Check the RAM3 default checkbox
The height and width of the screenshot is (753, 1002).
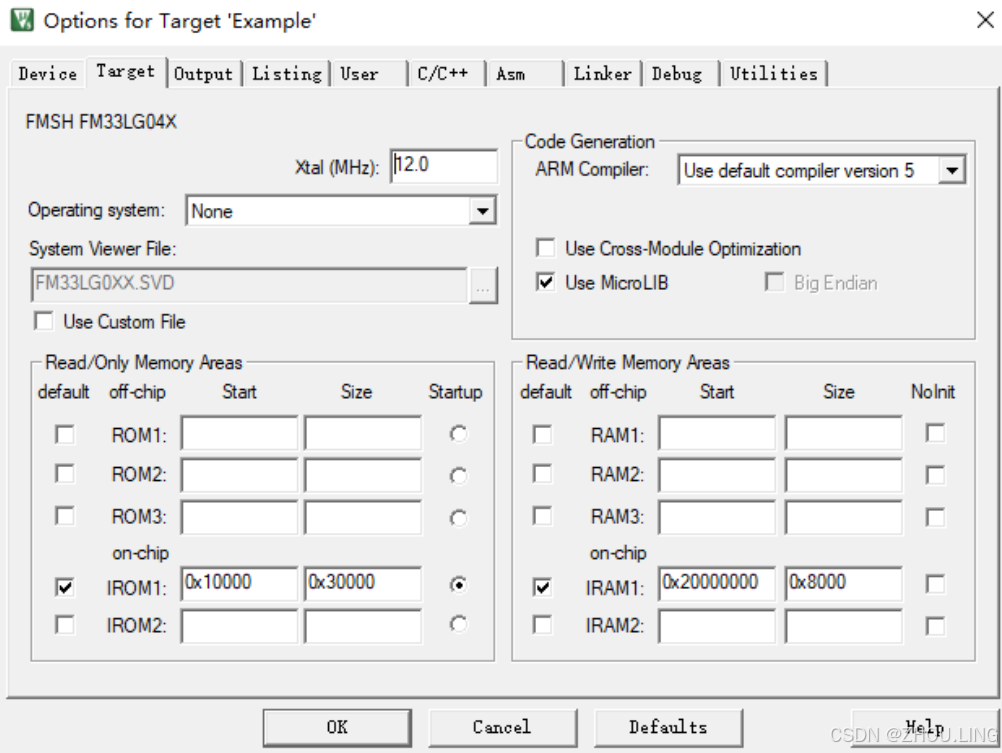click(x=543, y=516)
